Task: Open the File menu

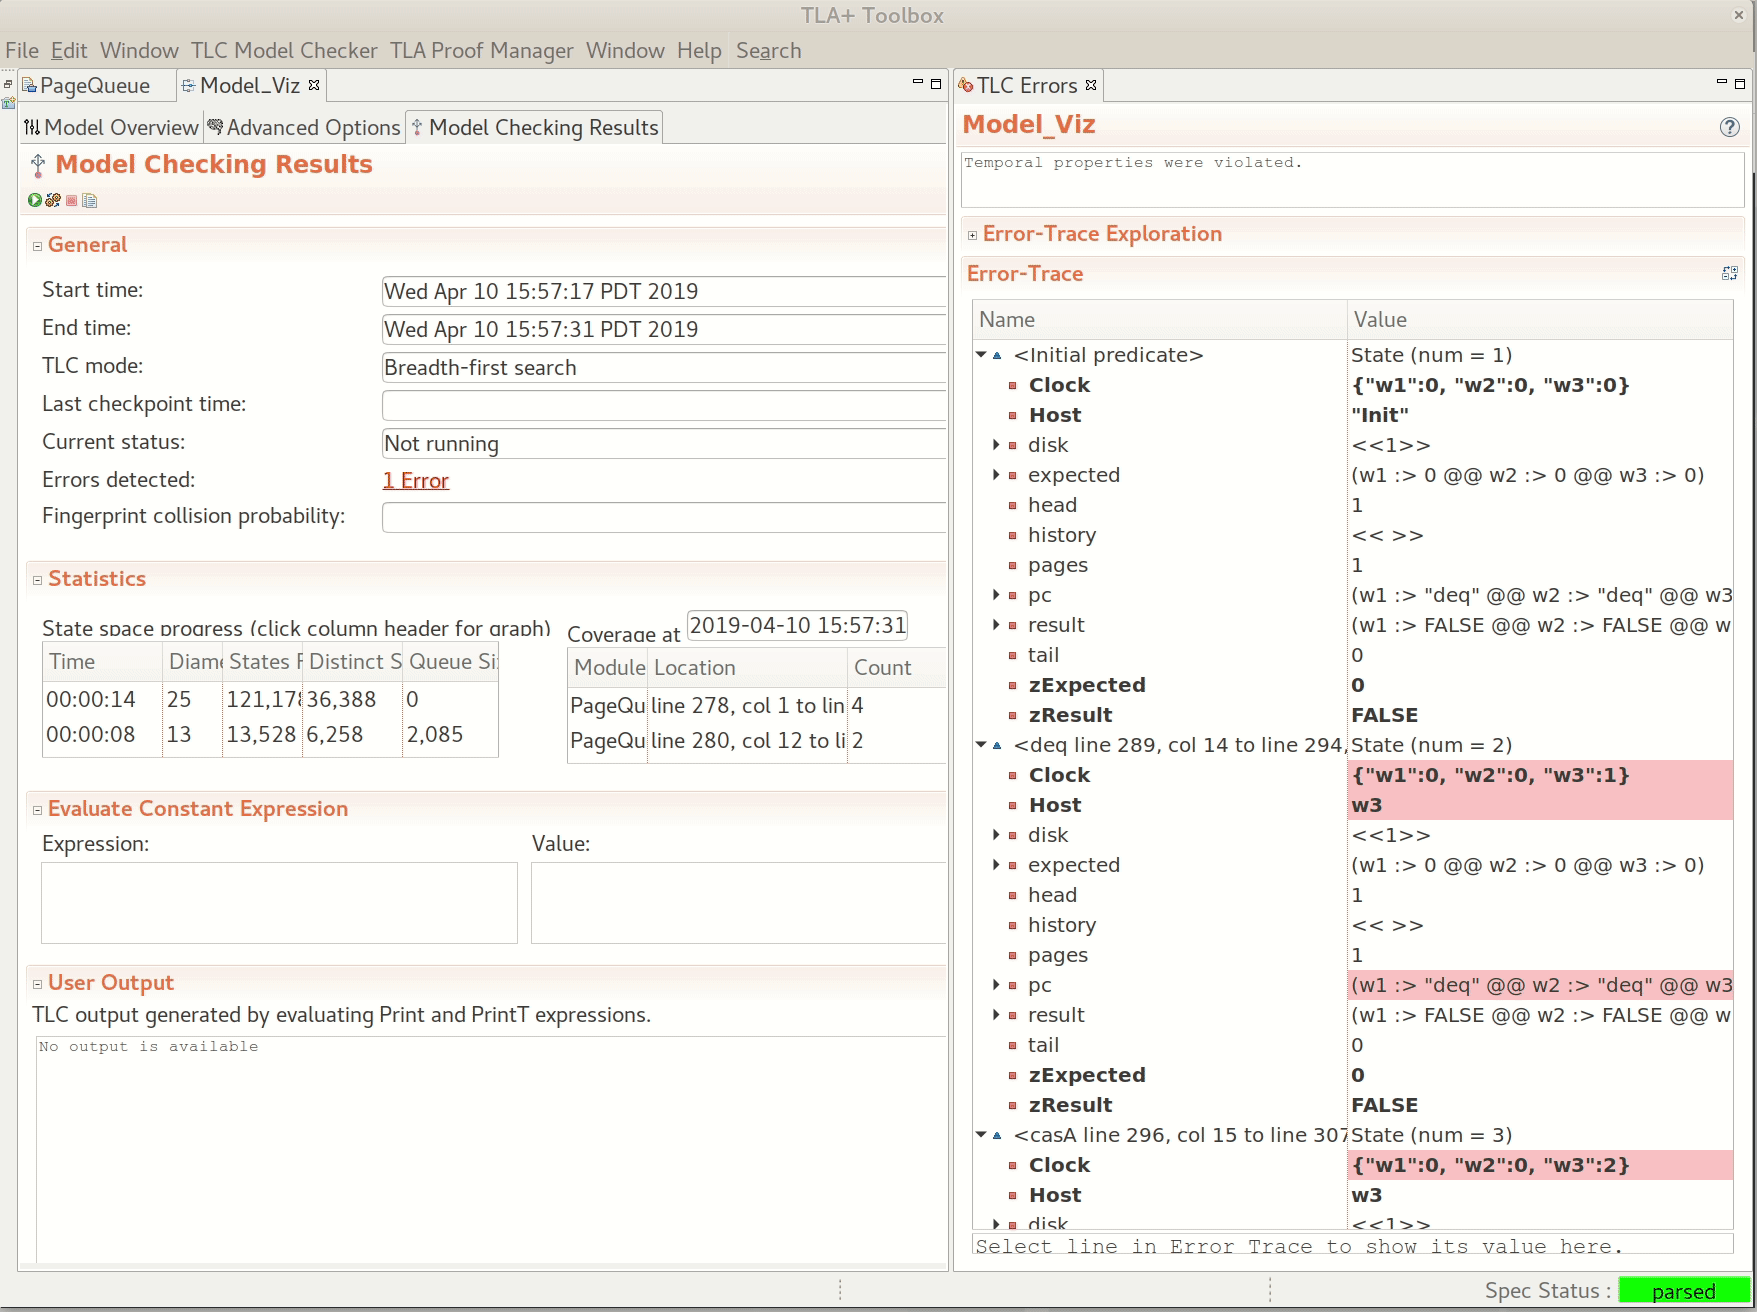Action: 22,51
